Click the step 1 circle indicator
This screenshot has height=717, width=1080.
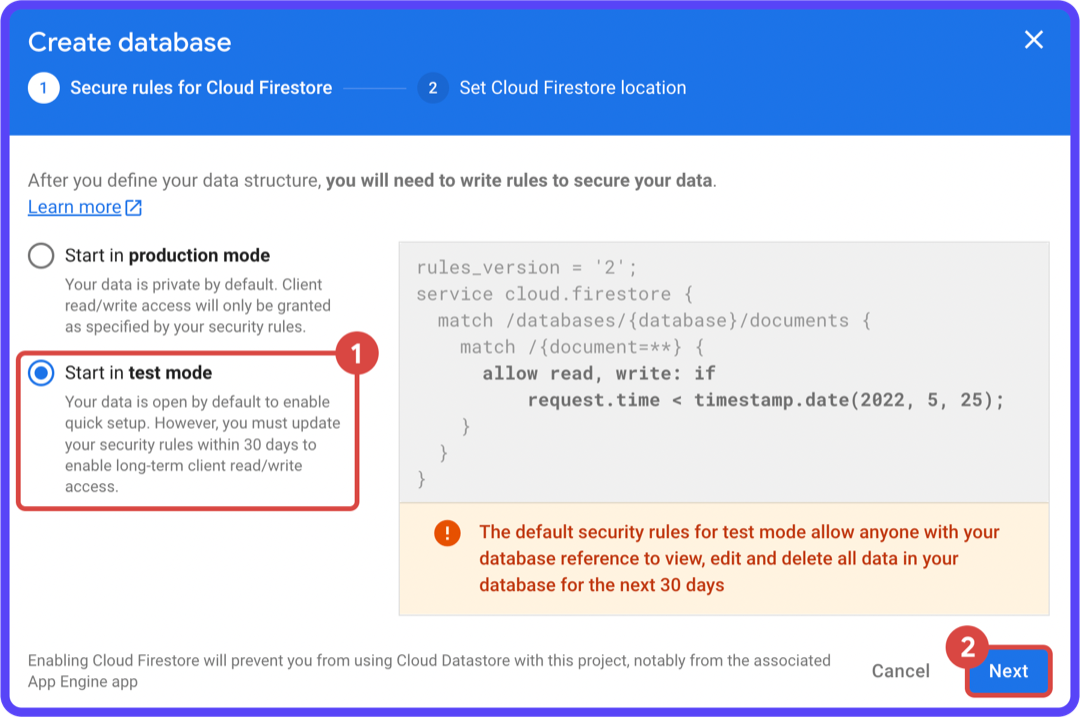(x=44, y=88)
